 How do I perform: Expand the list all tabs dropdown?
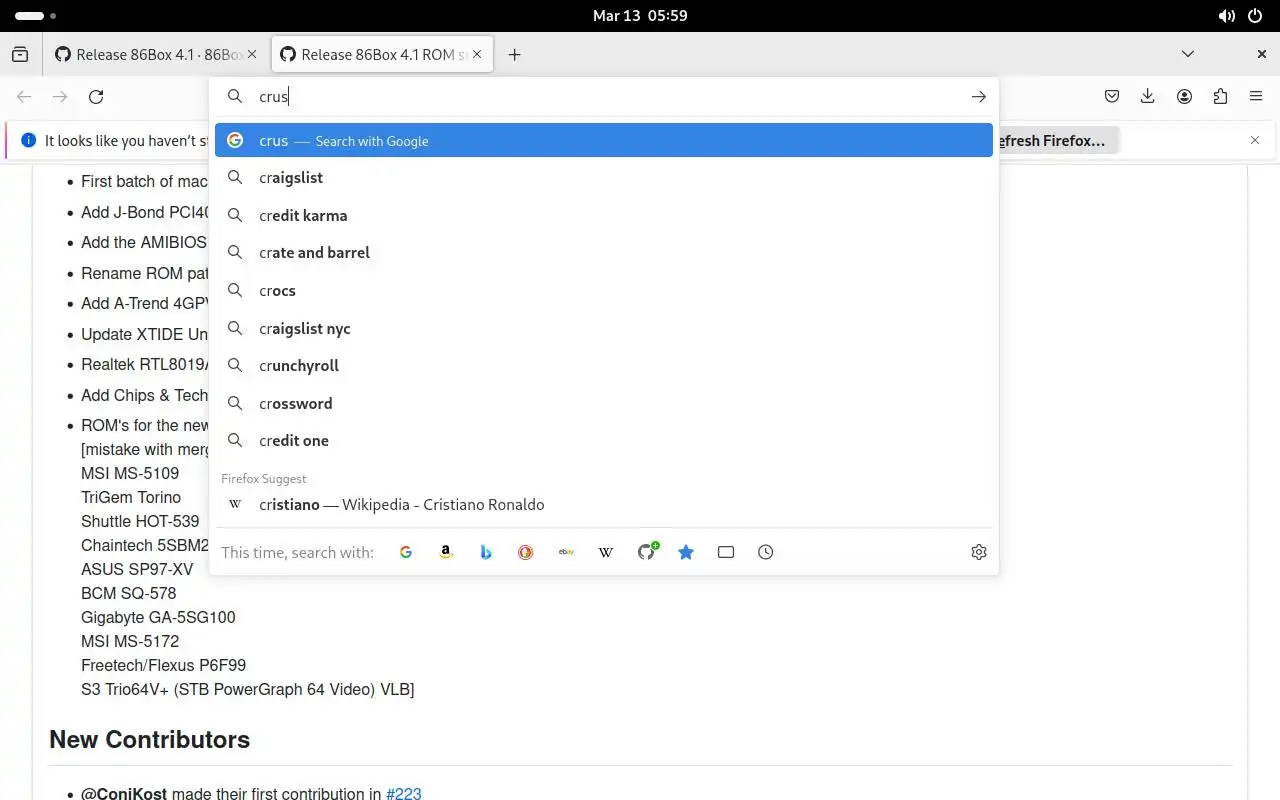tap(1188, 55)
